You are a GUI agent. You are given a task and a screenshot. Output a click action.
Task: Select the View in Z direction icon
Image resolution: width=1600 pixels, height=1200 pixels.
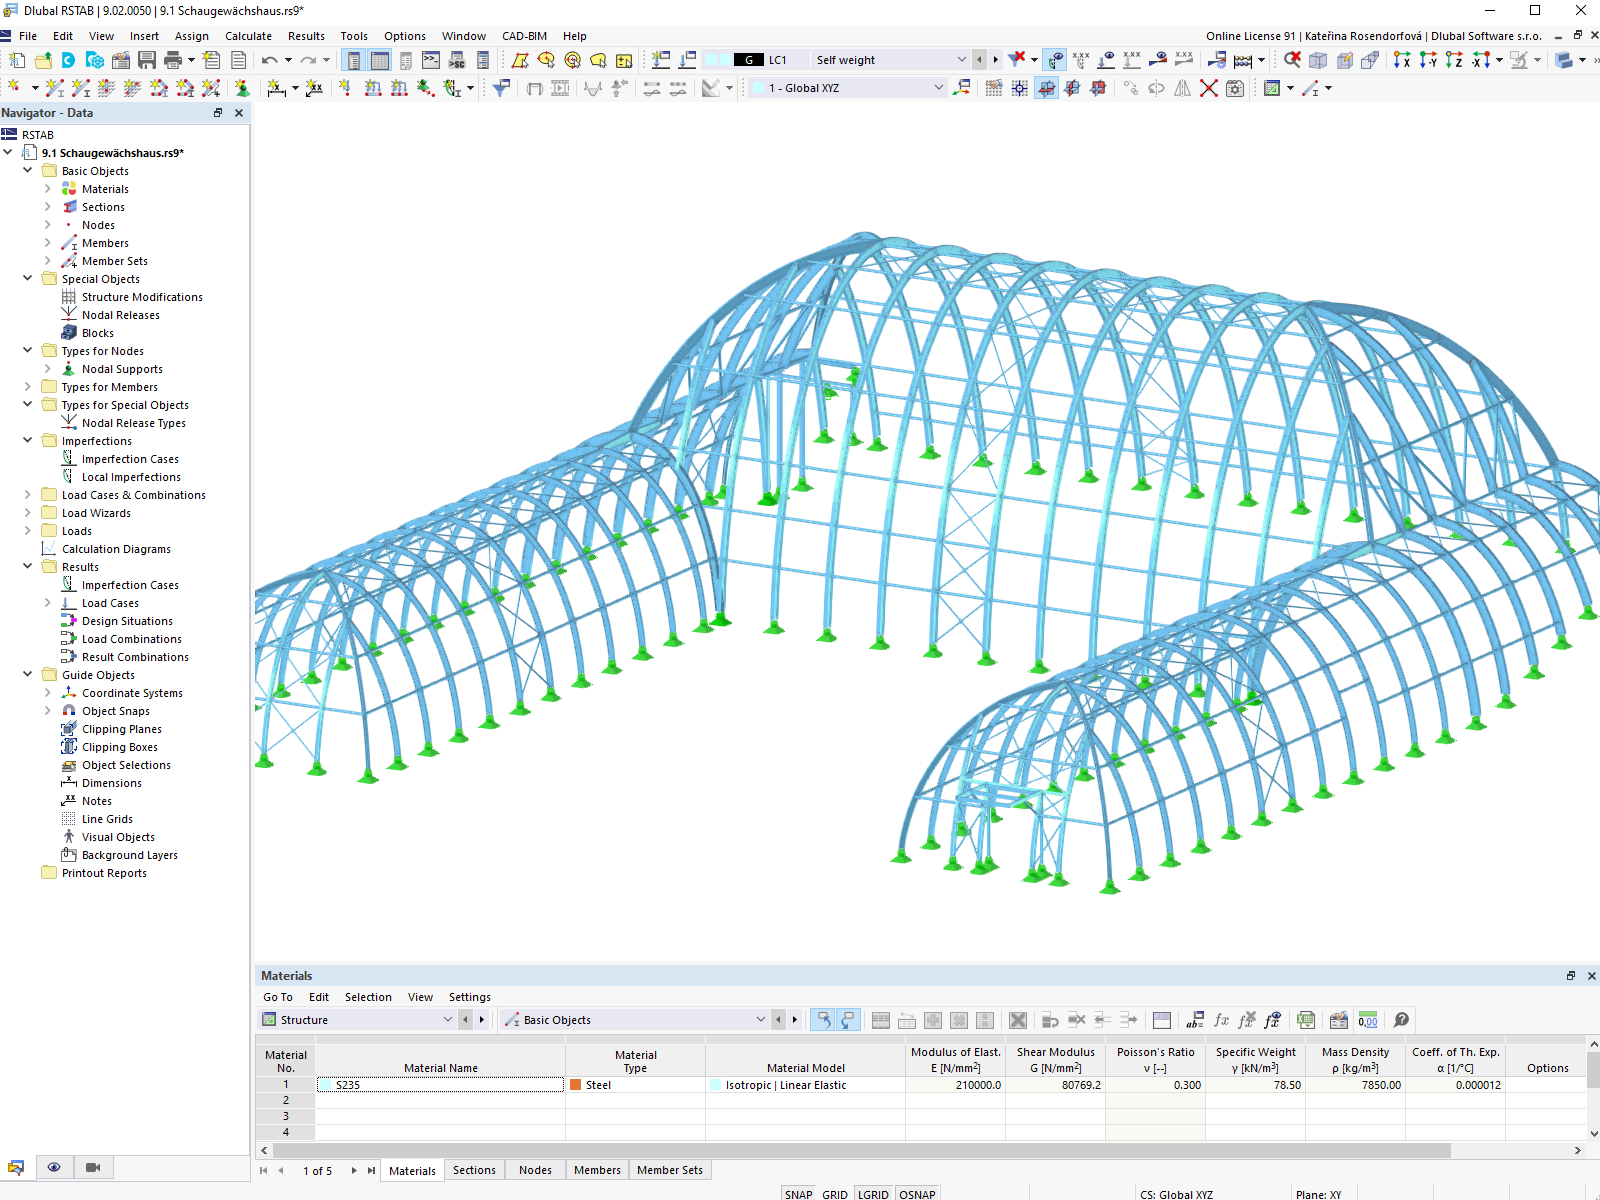(x=1455, y=60)
